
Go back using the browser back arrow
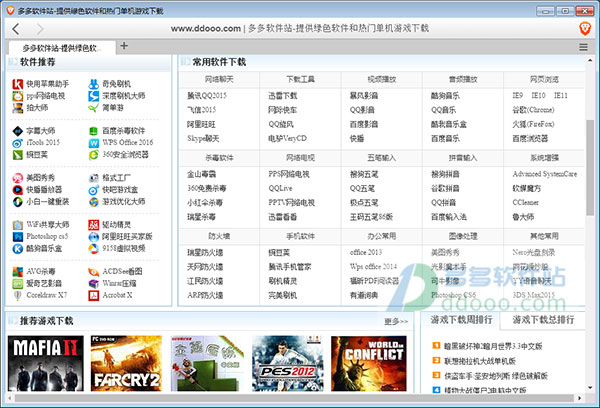point(16,29)
